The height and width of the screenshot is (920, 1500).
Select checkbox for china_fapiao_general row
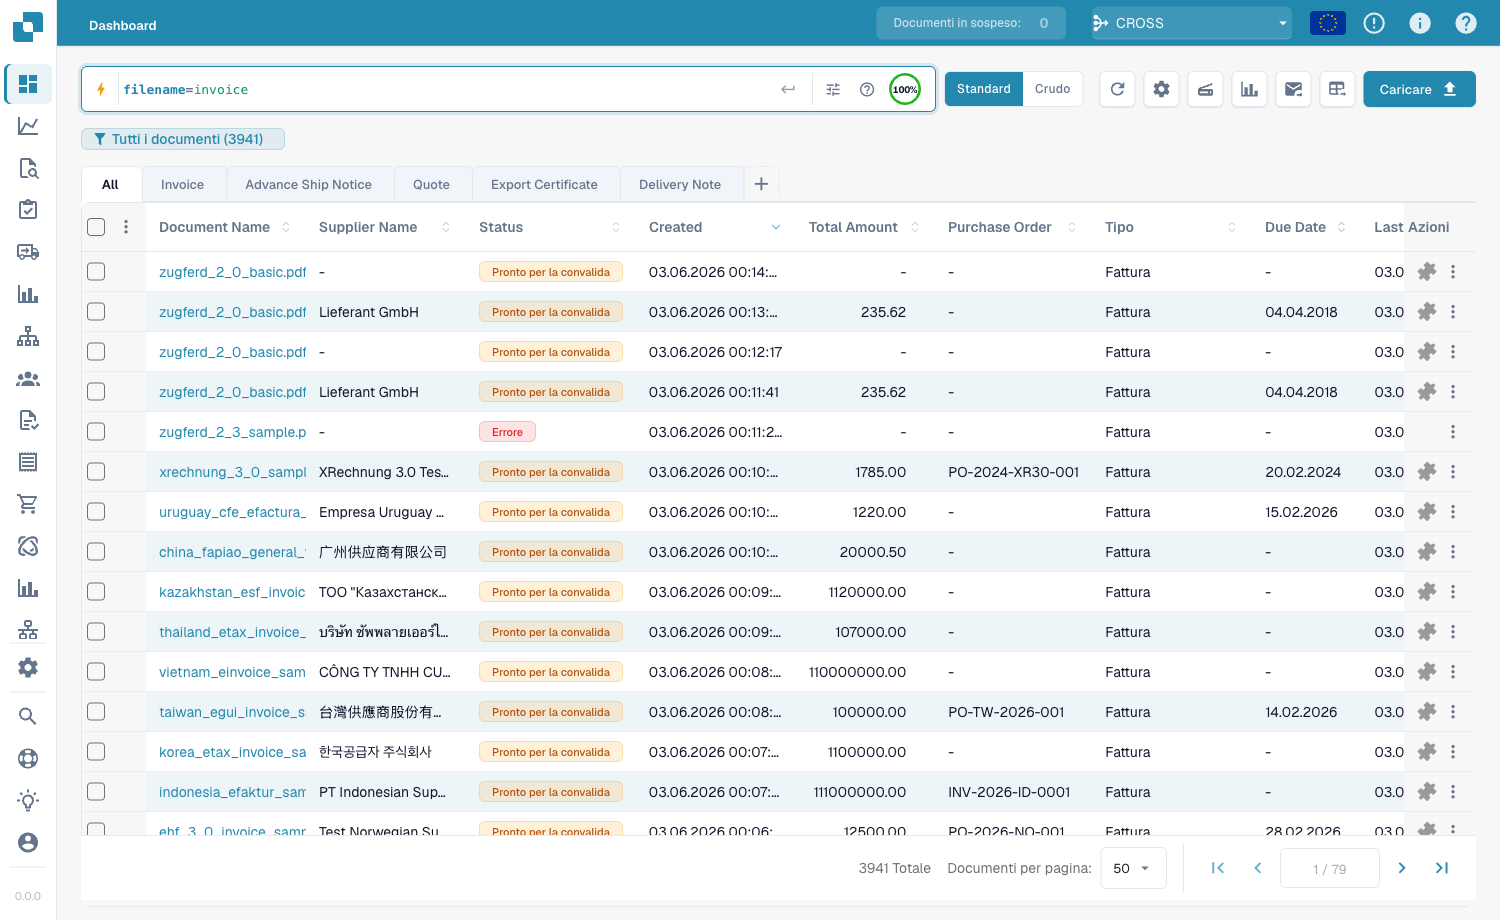(96, 552)
